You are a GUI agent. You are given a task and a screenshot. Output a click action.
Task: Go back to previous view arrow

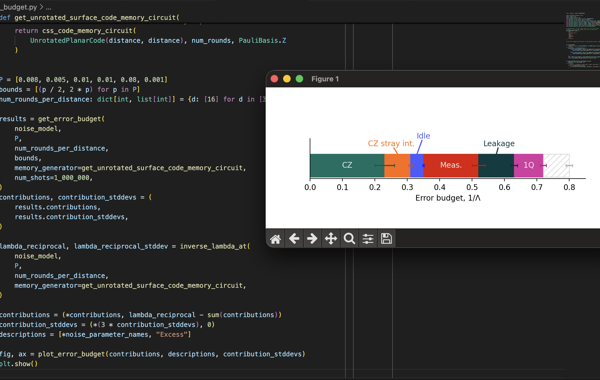click(x=294, y=239)
